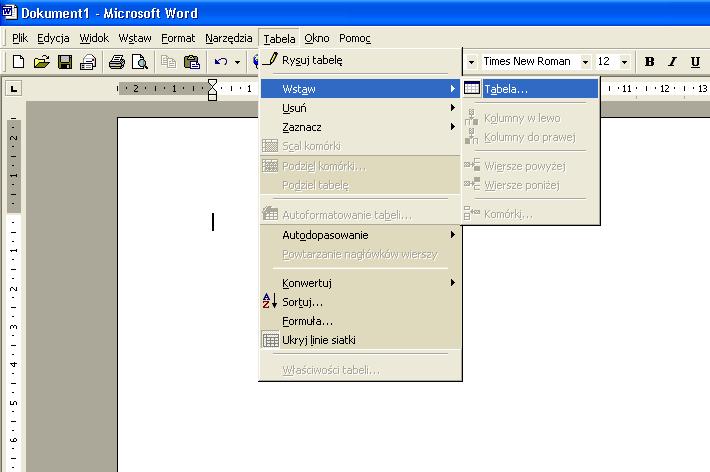Click the font size field showing 12

pos(607,61)
